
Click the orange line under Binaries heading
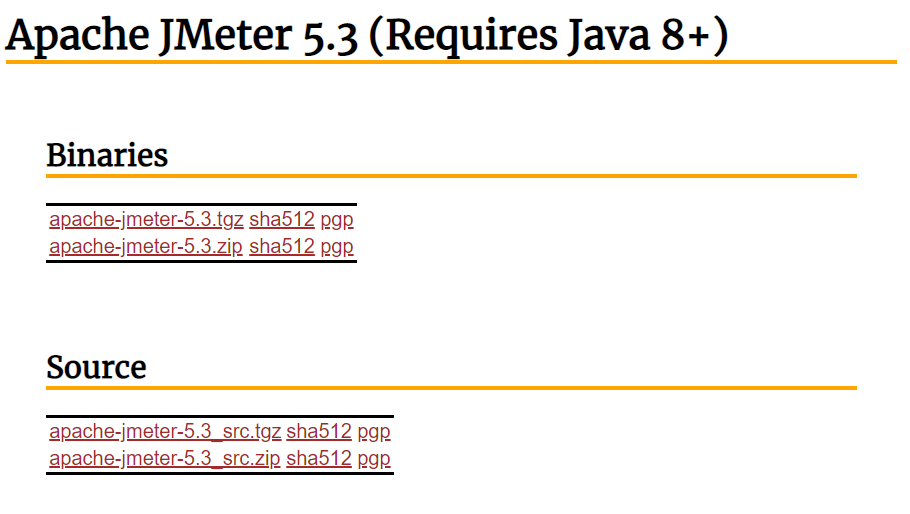click(x=451, y=176)
